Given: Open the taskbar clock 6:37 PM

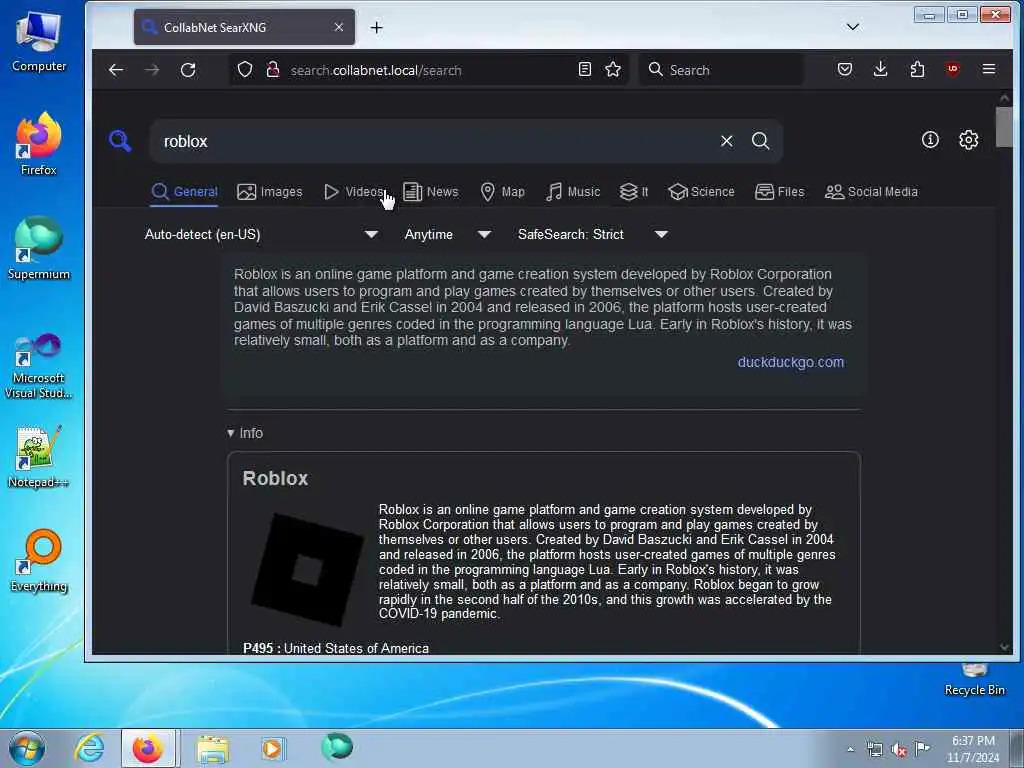Looking at the screenshot, I should (x=973, y=749).
